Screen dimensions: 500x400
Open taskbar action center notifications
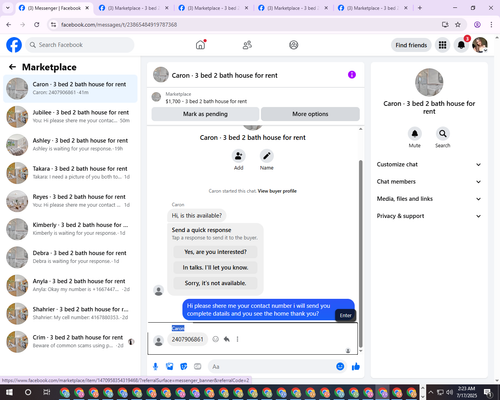pyautogui.click(x=488, y=392)
